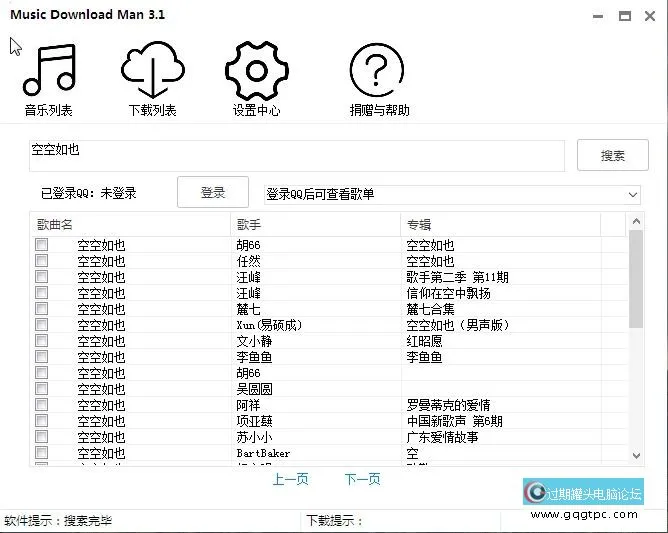Click singer name 吴圆圆
The width and height of the screenshot is (668, 533).
click(x=254, y=389)
